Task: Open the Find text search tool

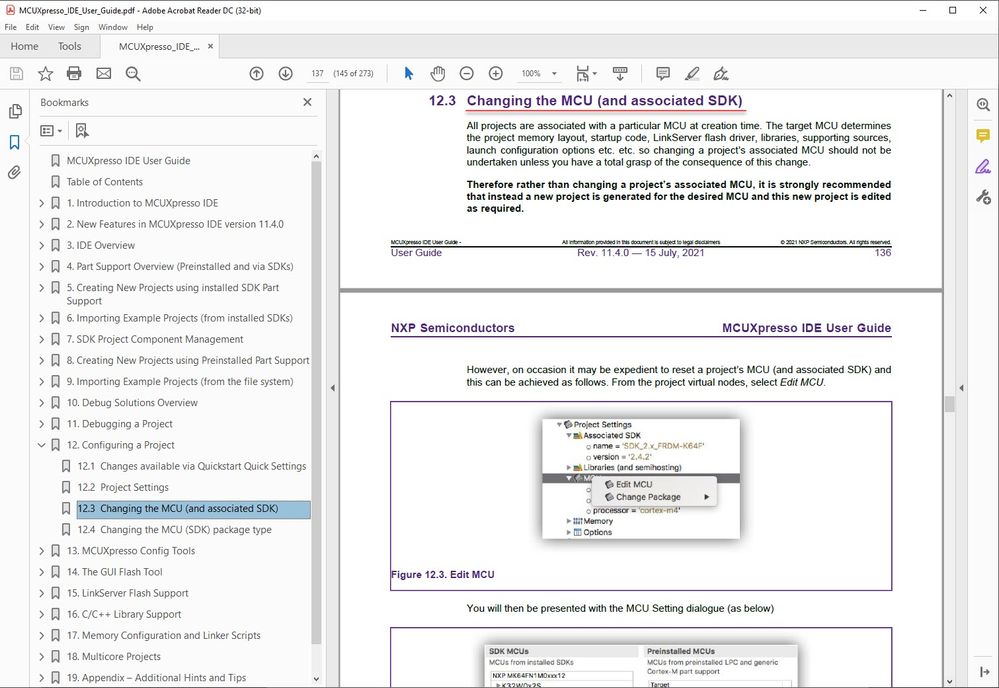Action: tap(133, 73)
